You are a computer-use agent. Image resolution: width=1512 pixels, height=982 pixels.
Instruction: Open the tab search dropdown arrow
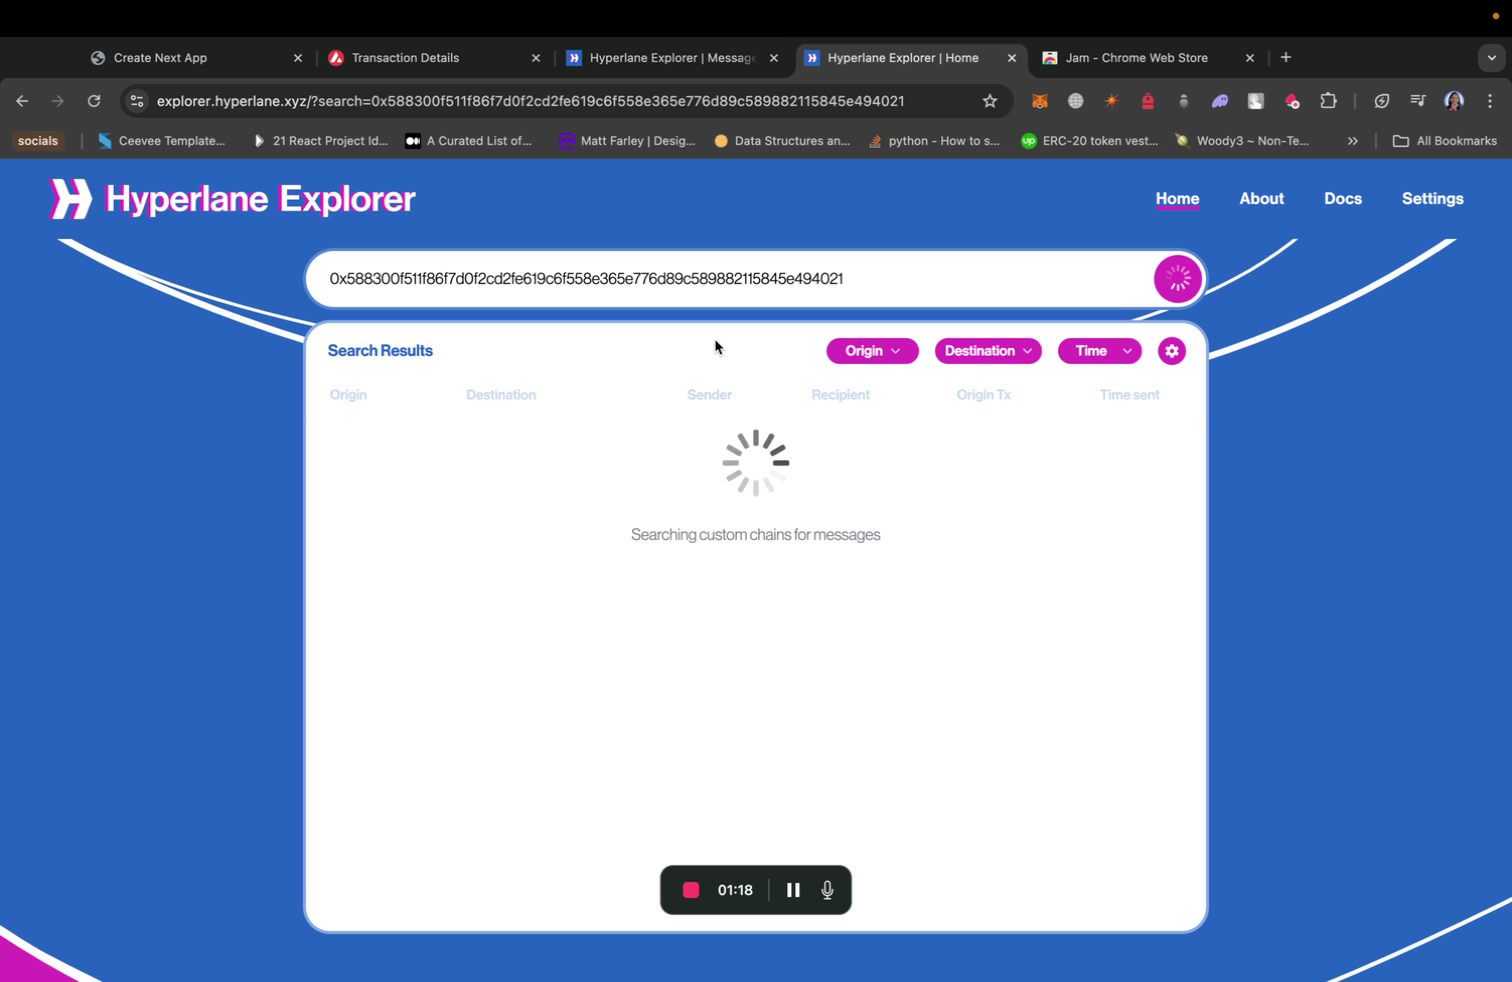(1492, 58)
